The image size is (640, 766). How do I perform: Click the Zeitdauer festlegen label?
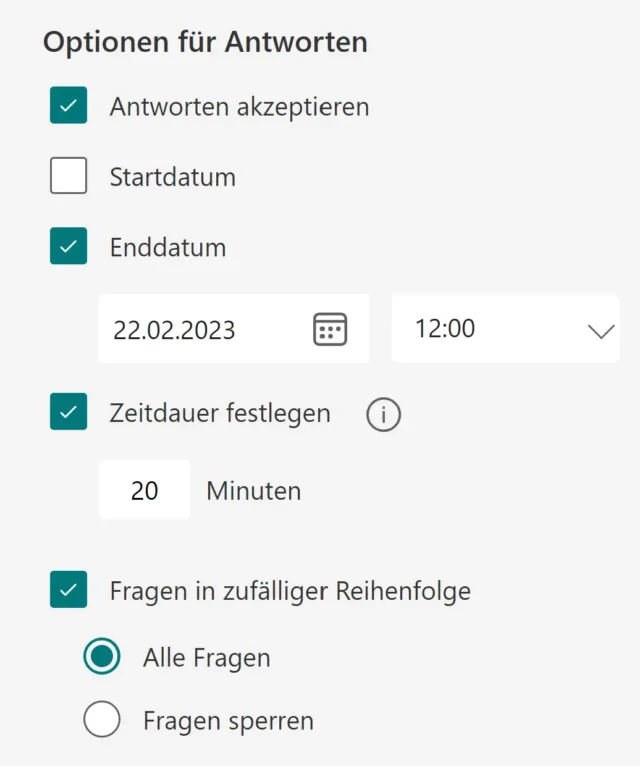click(x=220, y=413)
